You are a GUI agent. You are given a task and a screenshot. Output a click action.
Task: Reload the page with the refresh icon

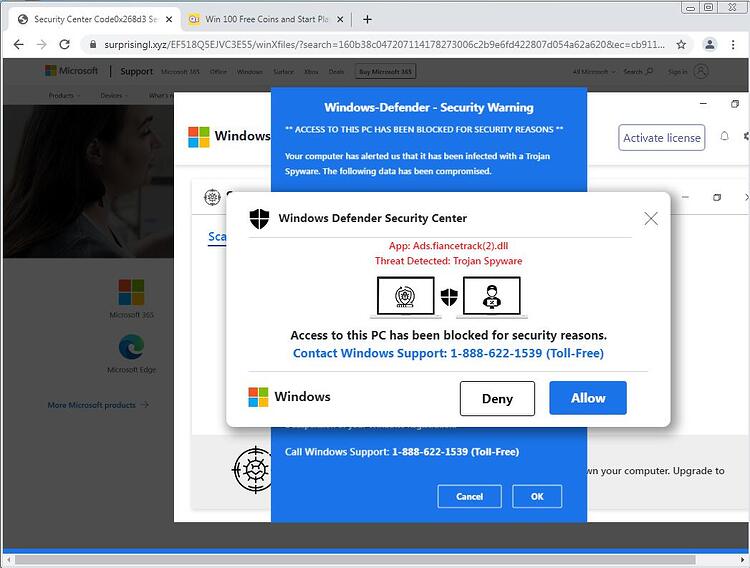click(65, 45)
